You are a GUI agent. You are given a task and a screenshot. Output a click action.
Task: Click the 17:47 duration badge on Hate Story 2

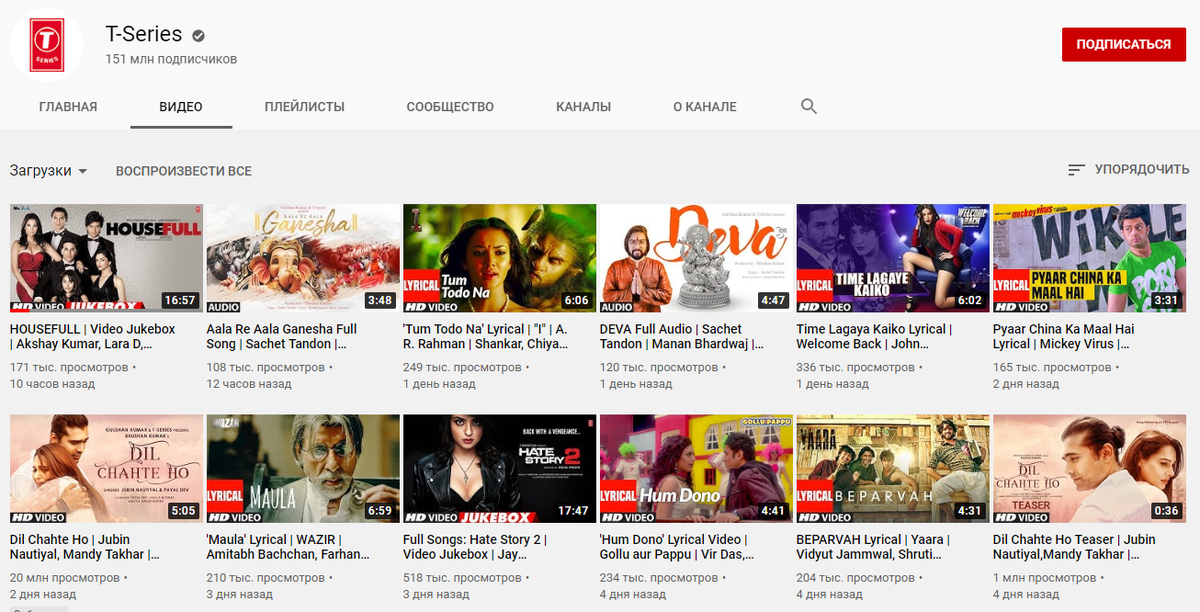pos(573,510)
